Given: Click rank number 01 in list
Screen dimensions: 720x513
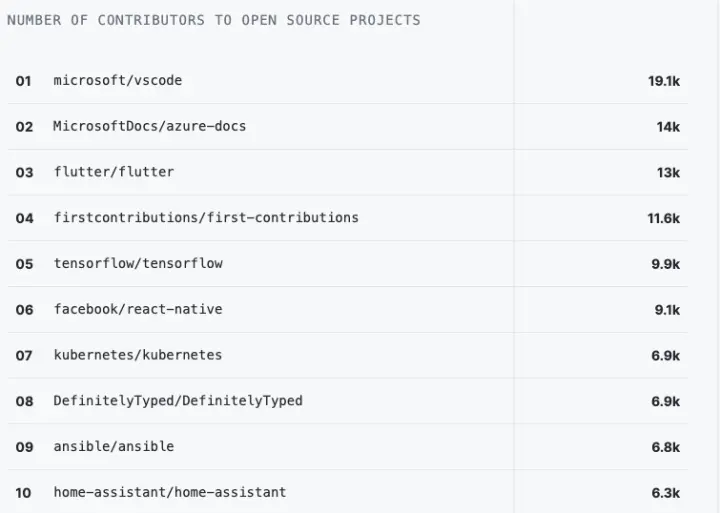Looking at the screenshot, I should tap(23, 81).
